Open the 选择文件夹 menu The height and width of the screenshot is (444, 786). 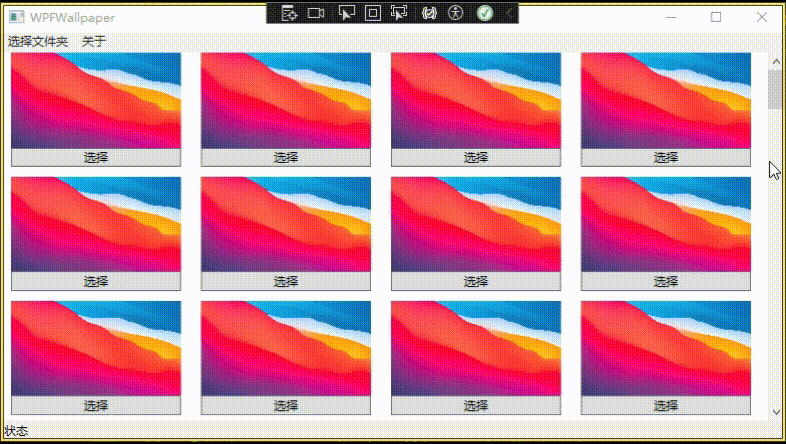[38, 42]
